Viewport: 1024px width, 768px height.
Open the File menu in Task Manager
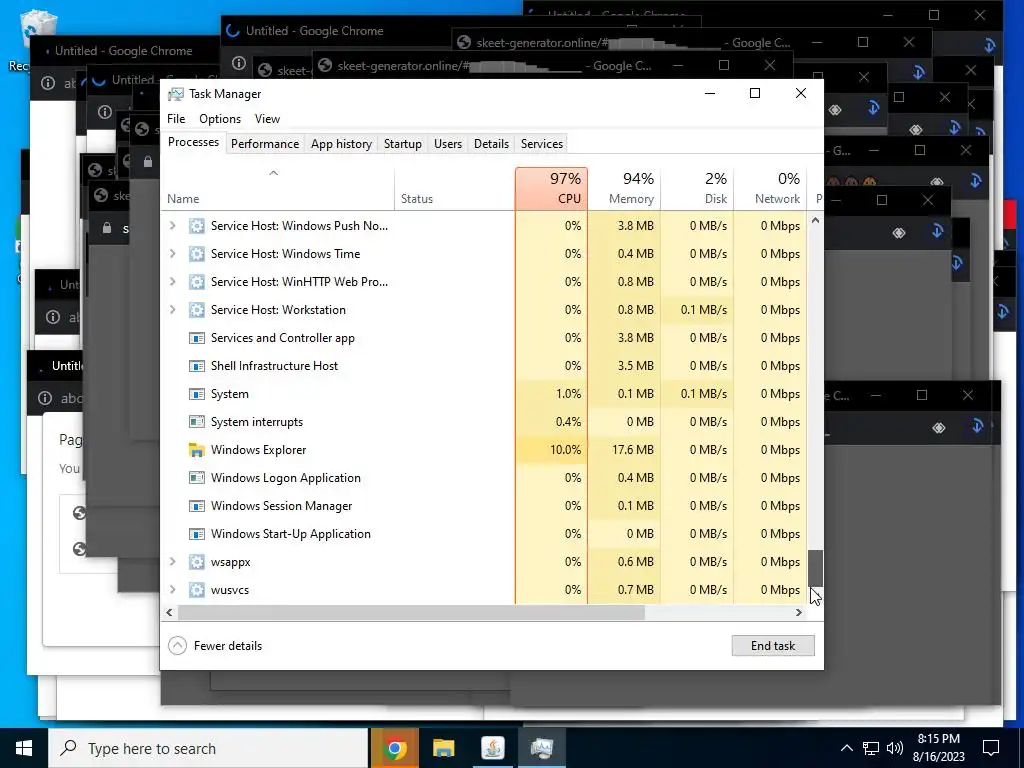click(176, 119)
